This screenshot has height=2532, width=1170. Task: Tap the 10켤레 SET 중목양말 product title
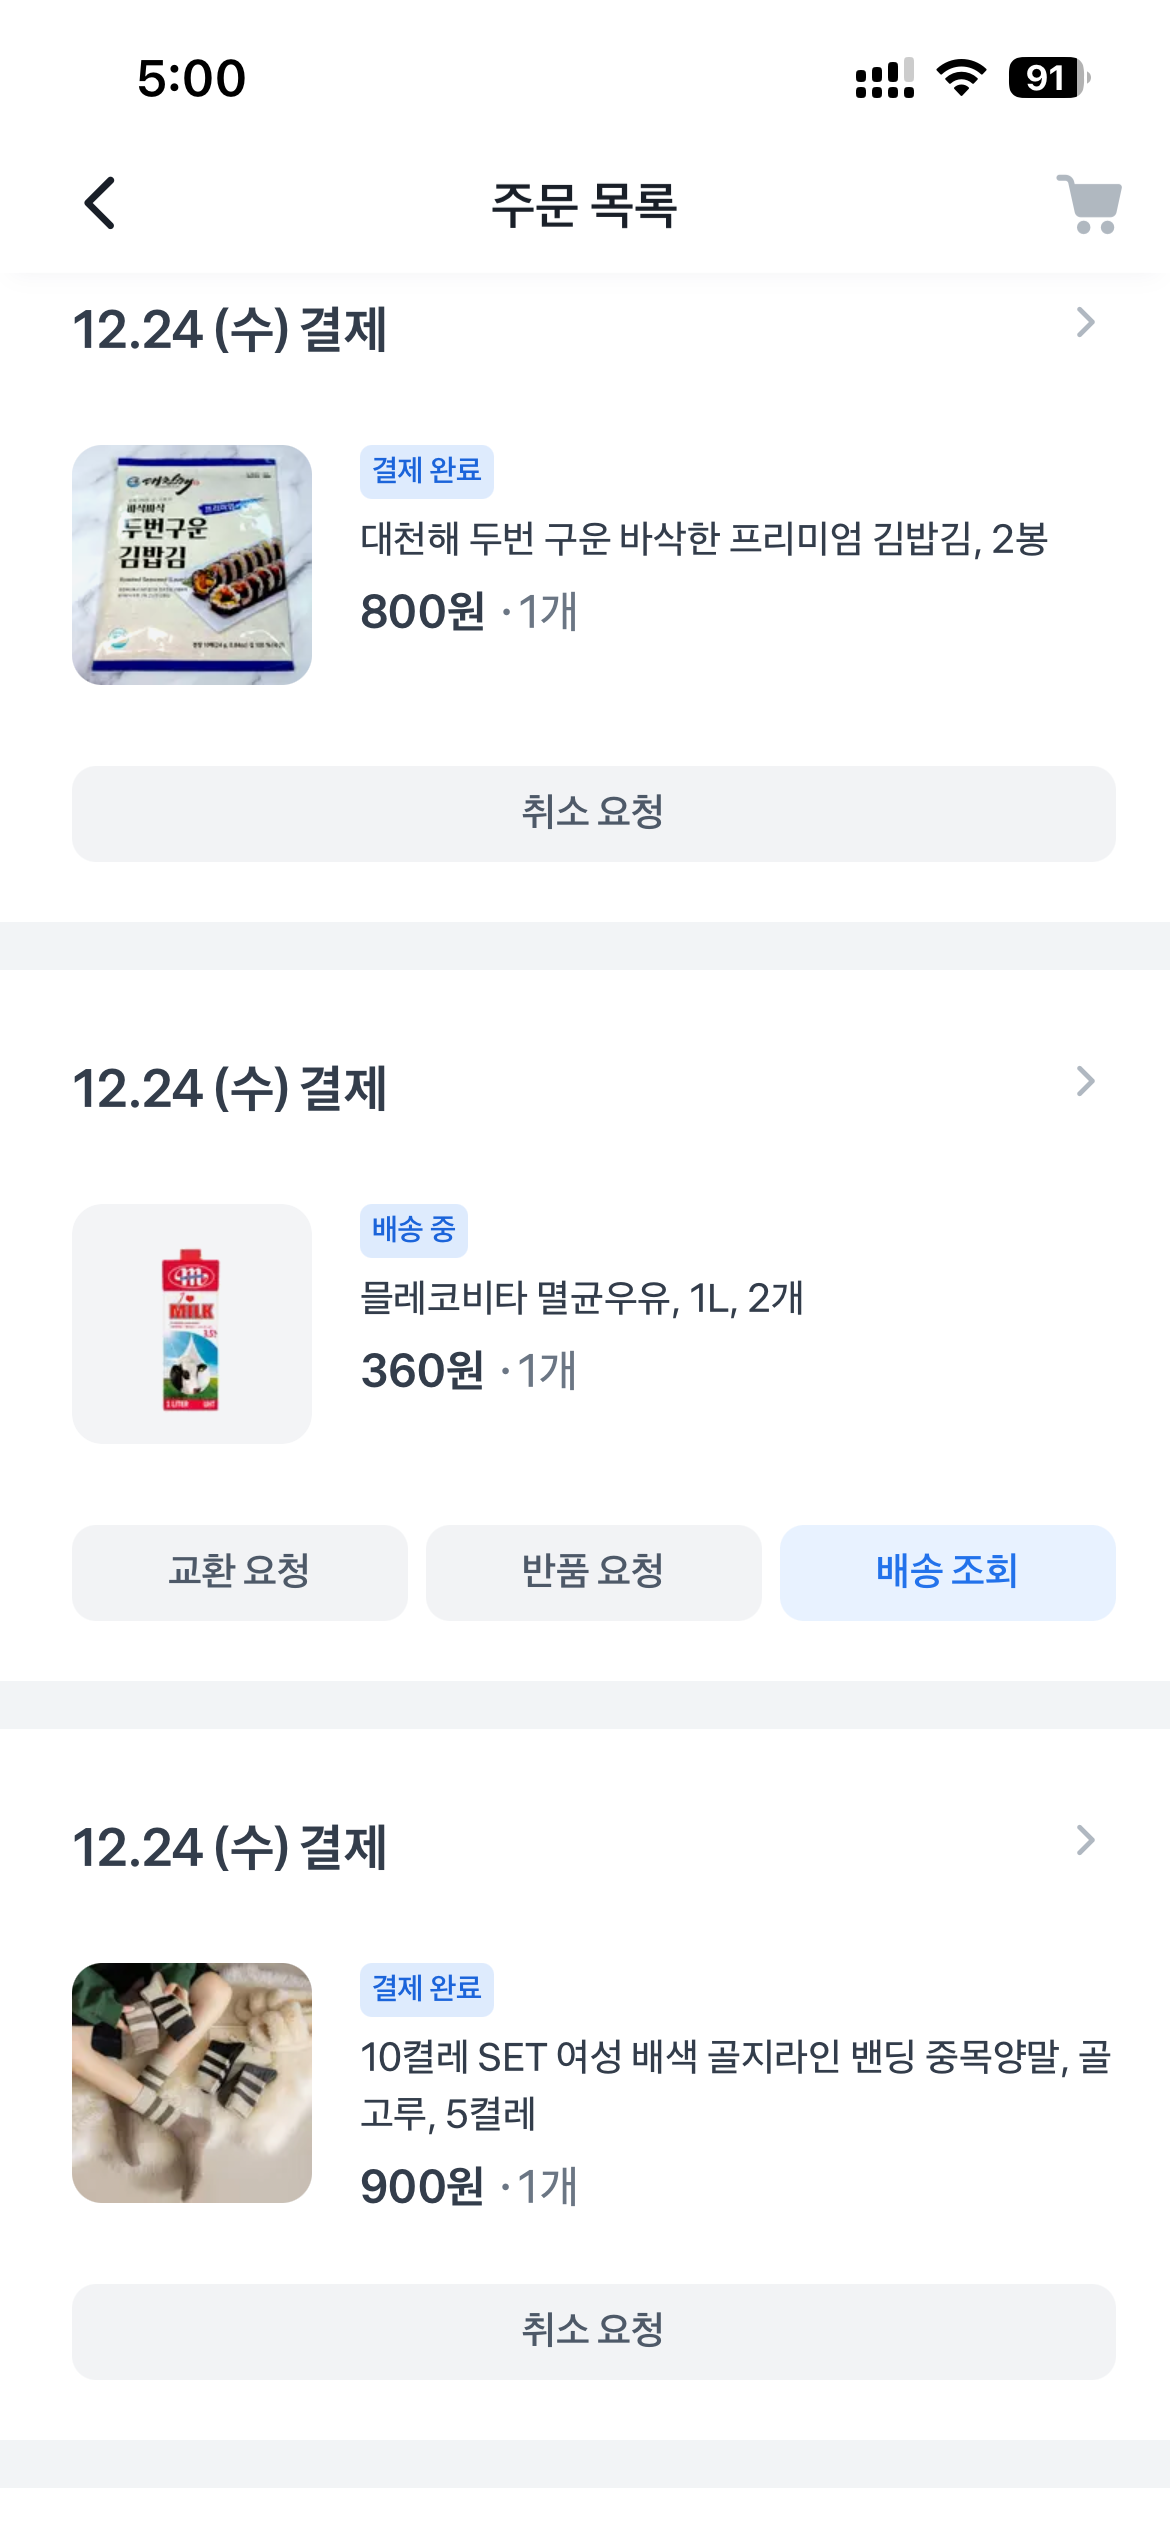(735, 2085)
